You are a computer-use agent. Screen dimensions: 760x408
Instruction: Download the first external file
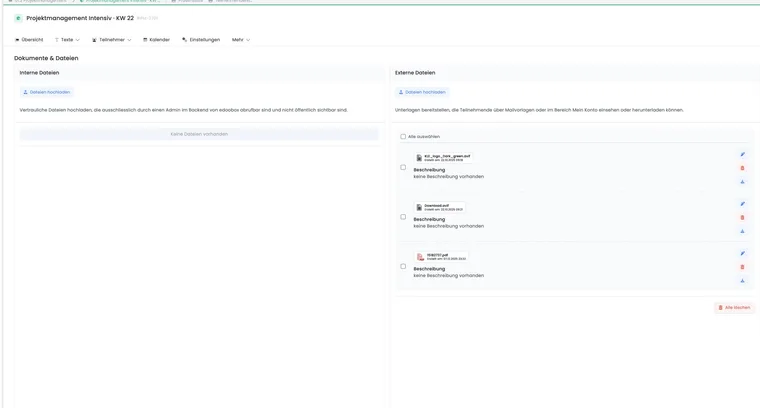point(742,182)
